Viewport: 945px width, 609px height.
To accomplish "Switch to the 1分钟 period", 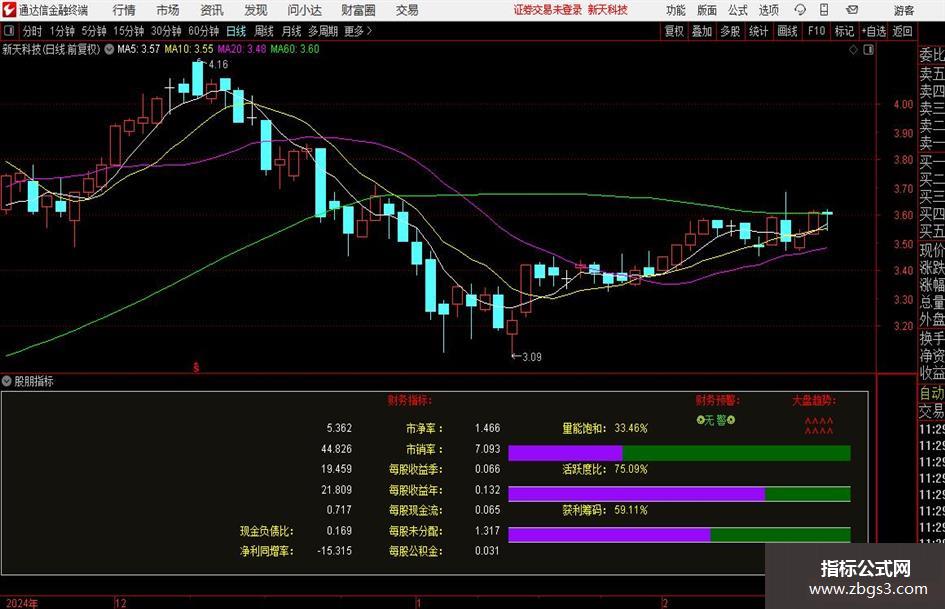I will tap(61, 31).
